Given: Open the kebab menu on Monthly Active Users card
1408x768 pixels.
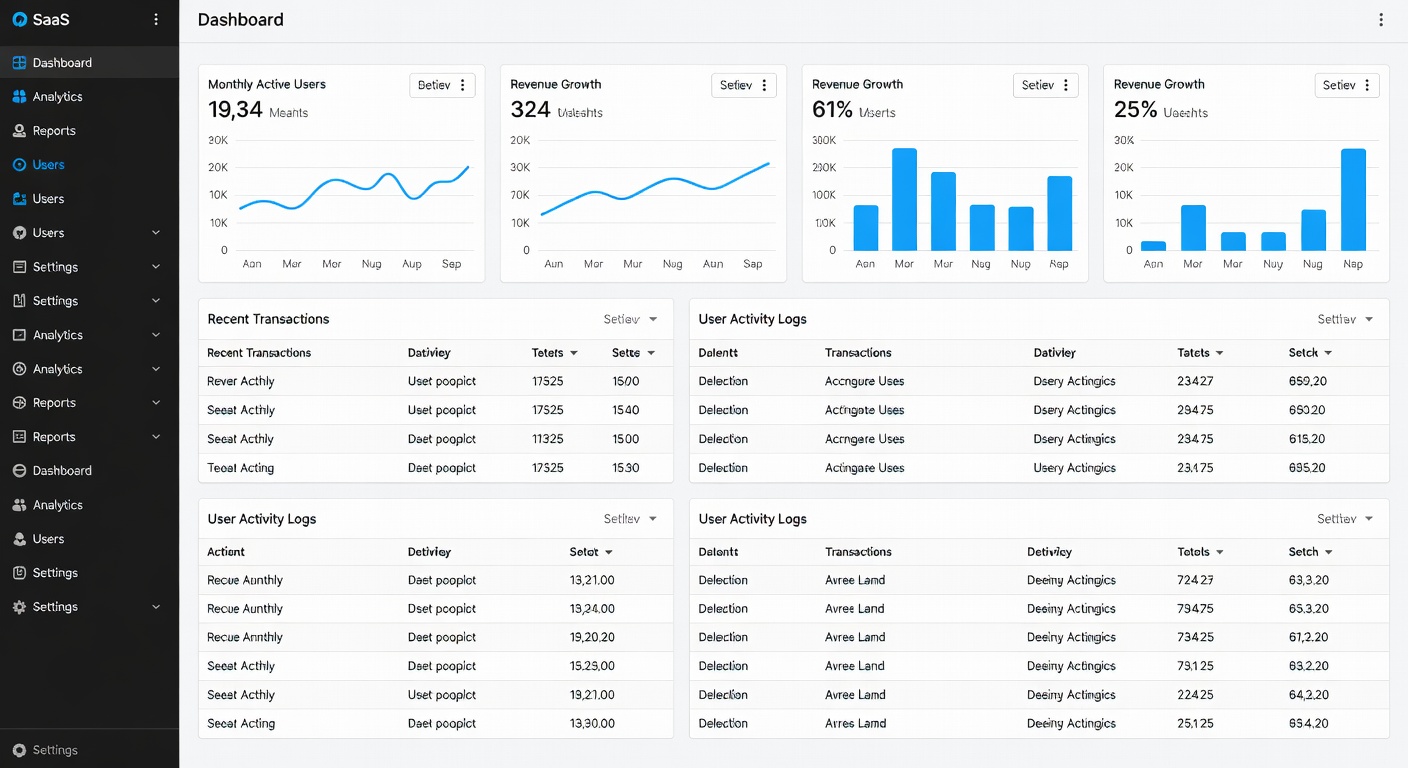Looking at the screenshot, I should pos(462,86).
